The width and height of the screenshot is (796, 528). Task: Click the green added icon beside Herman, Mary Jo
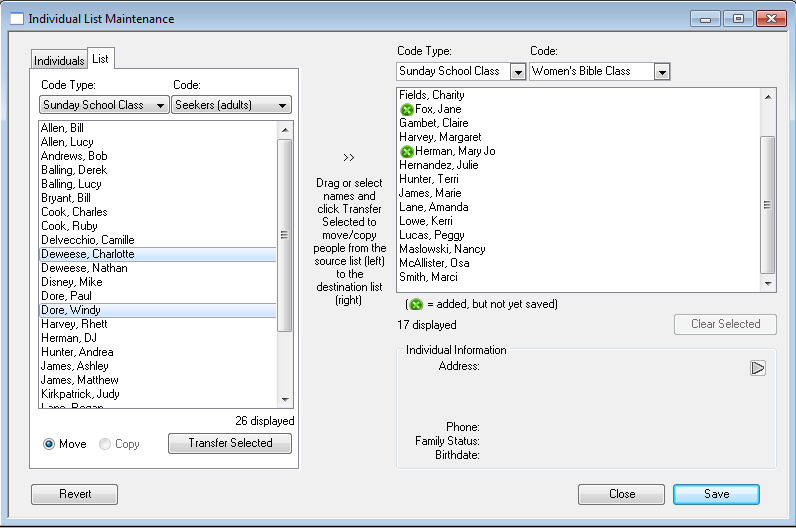pyautogui.click(x=406, y=151)
